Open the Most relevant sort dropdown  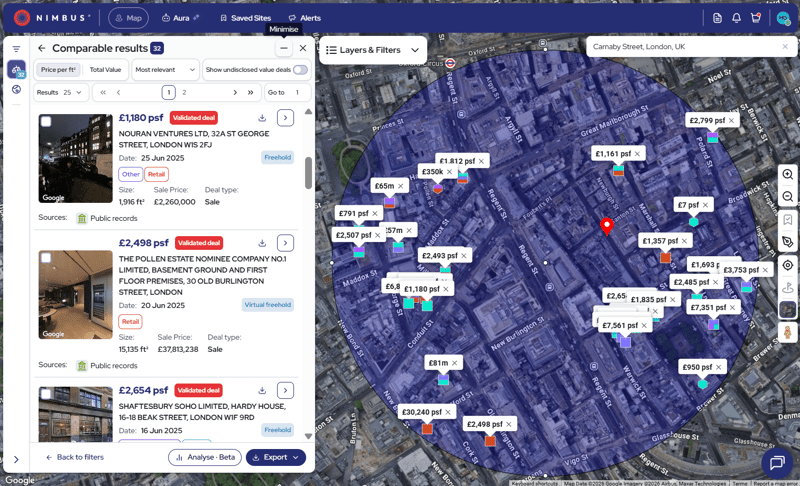165,70
